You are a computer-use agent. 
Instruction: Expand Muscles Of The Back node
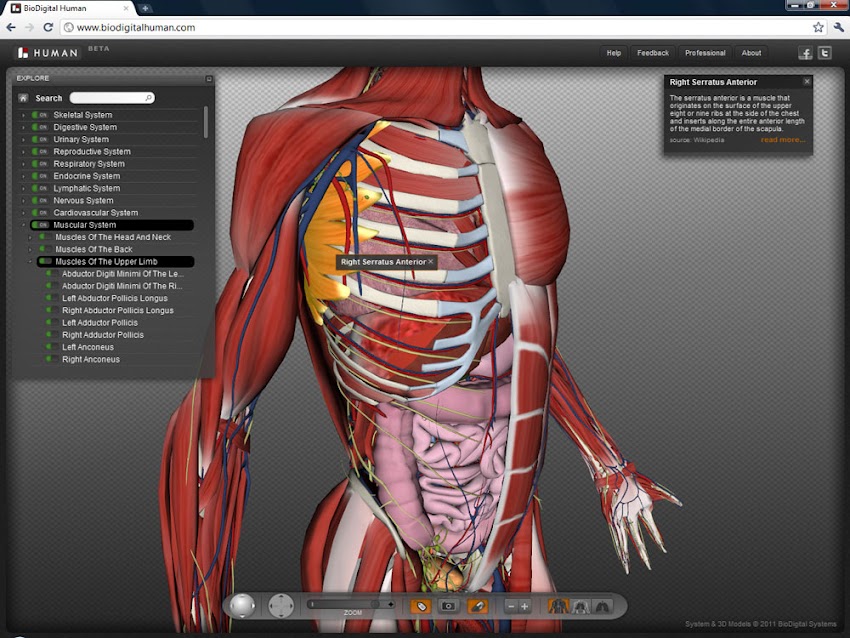30,249
